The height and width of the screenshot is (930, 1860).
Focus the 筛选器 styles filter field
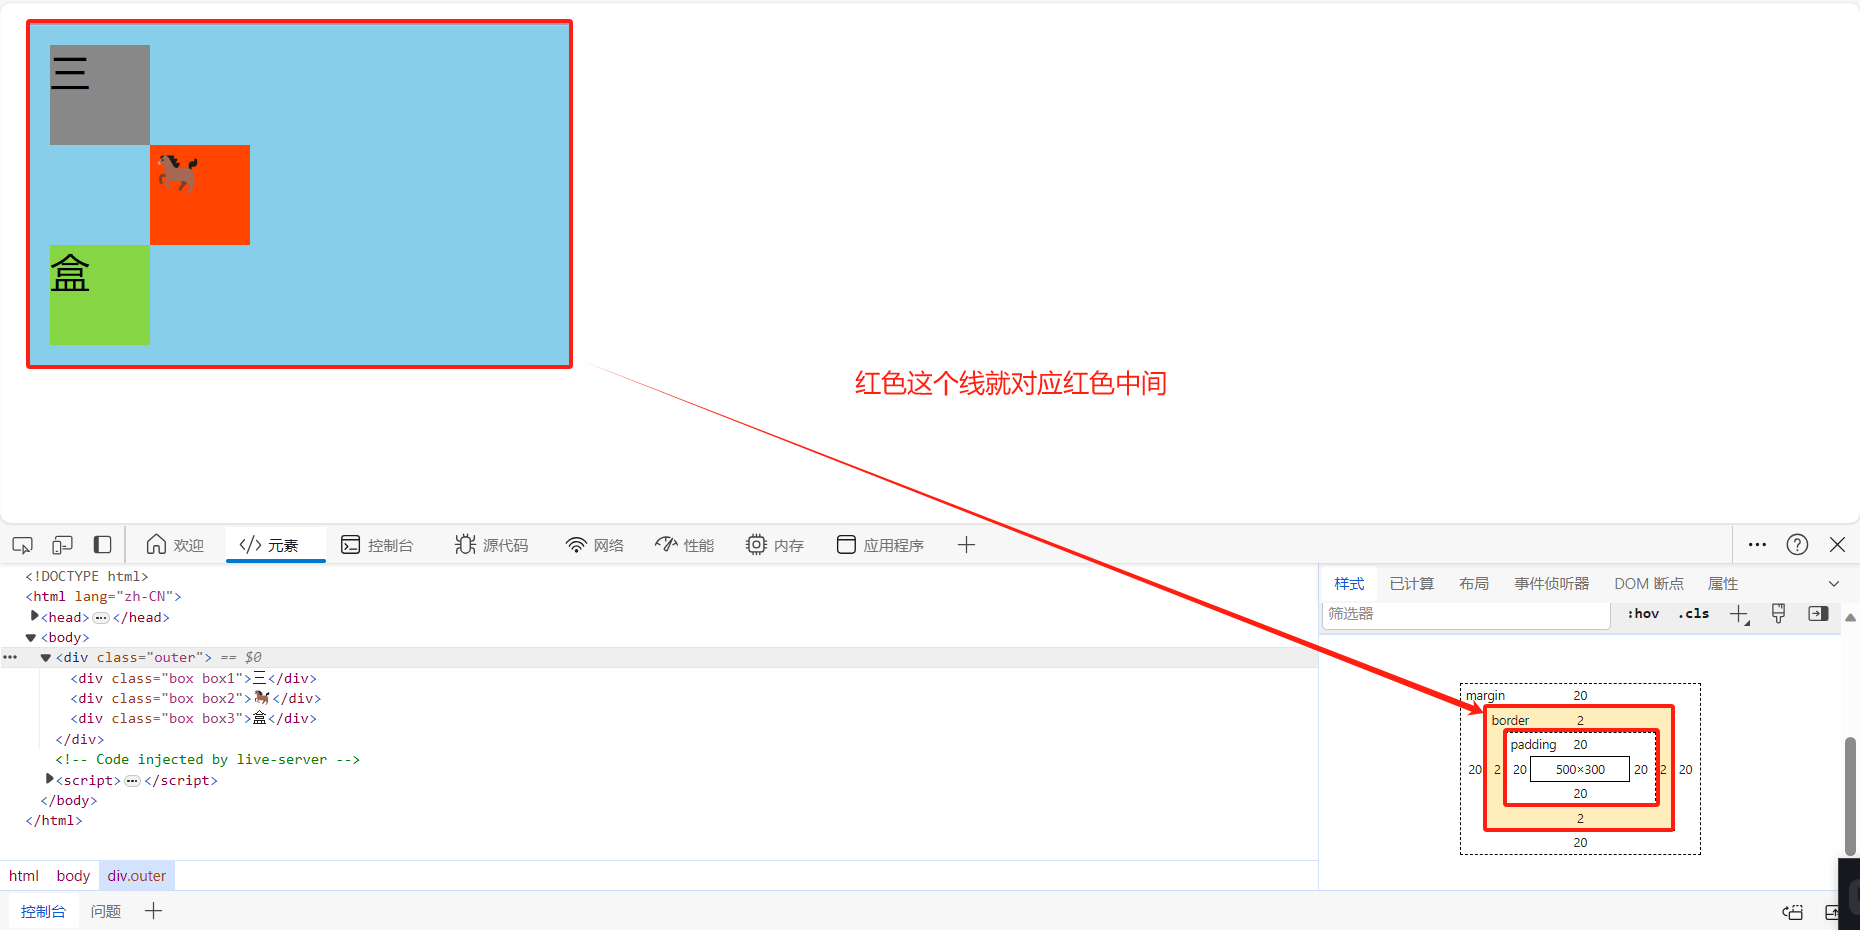tap(1466, 614)
